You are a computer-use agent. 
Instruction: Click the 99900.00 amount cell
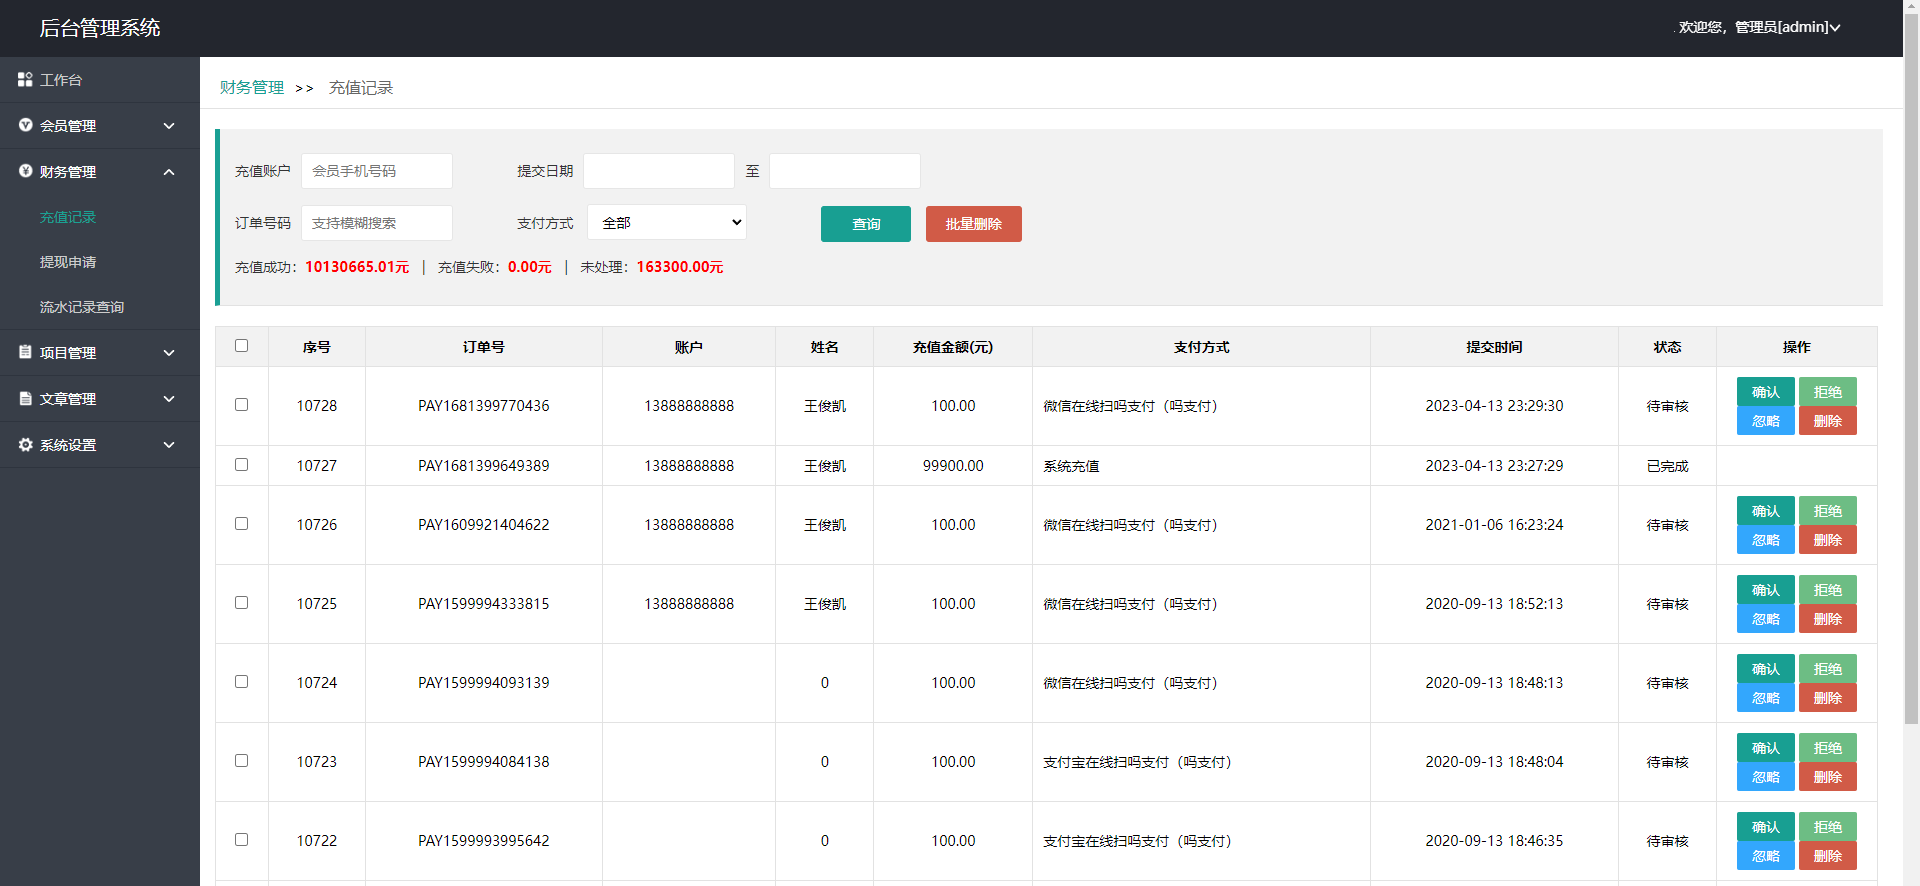pyautogui.click(x=953, y=466)
